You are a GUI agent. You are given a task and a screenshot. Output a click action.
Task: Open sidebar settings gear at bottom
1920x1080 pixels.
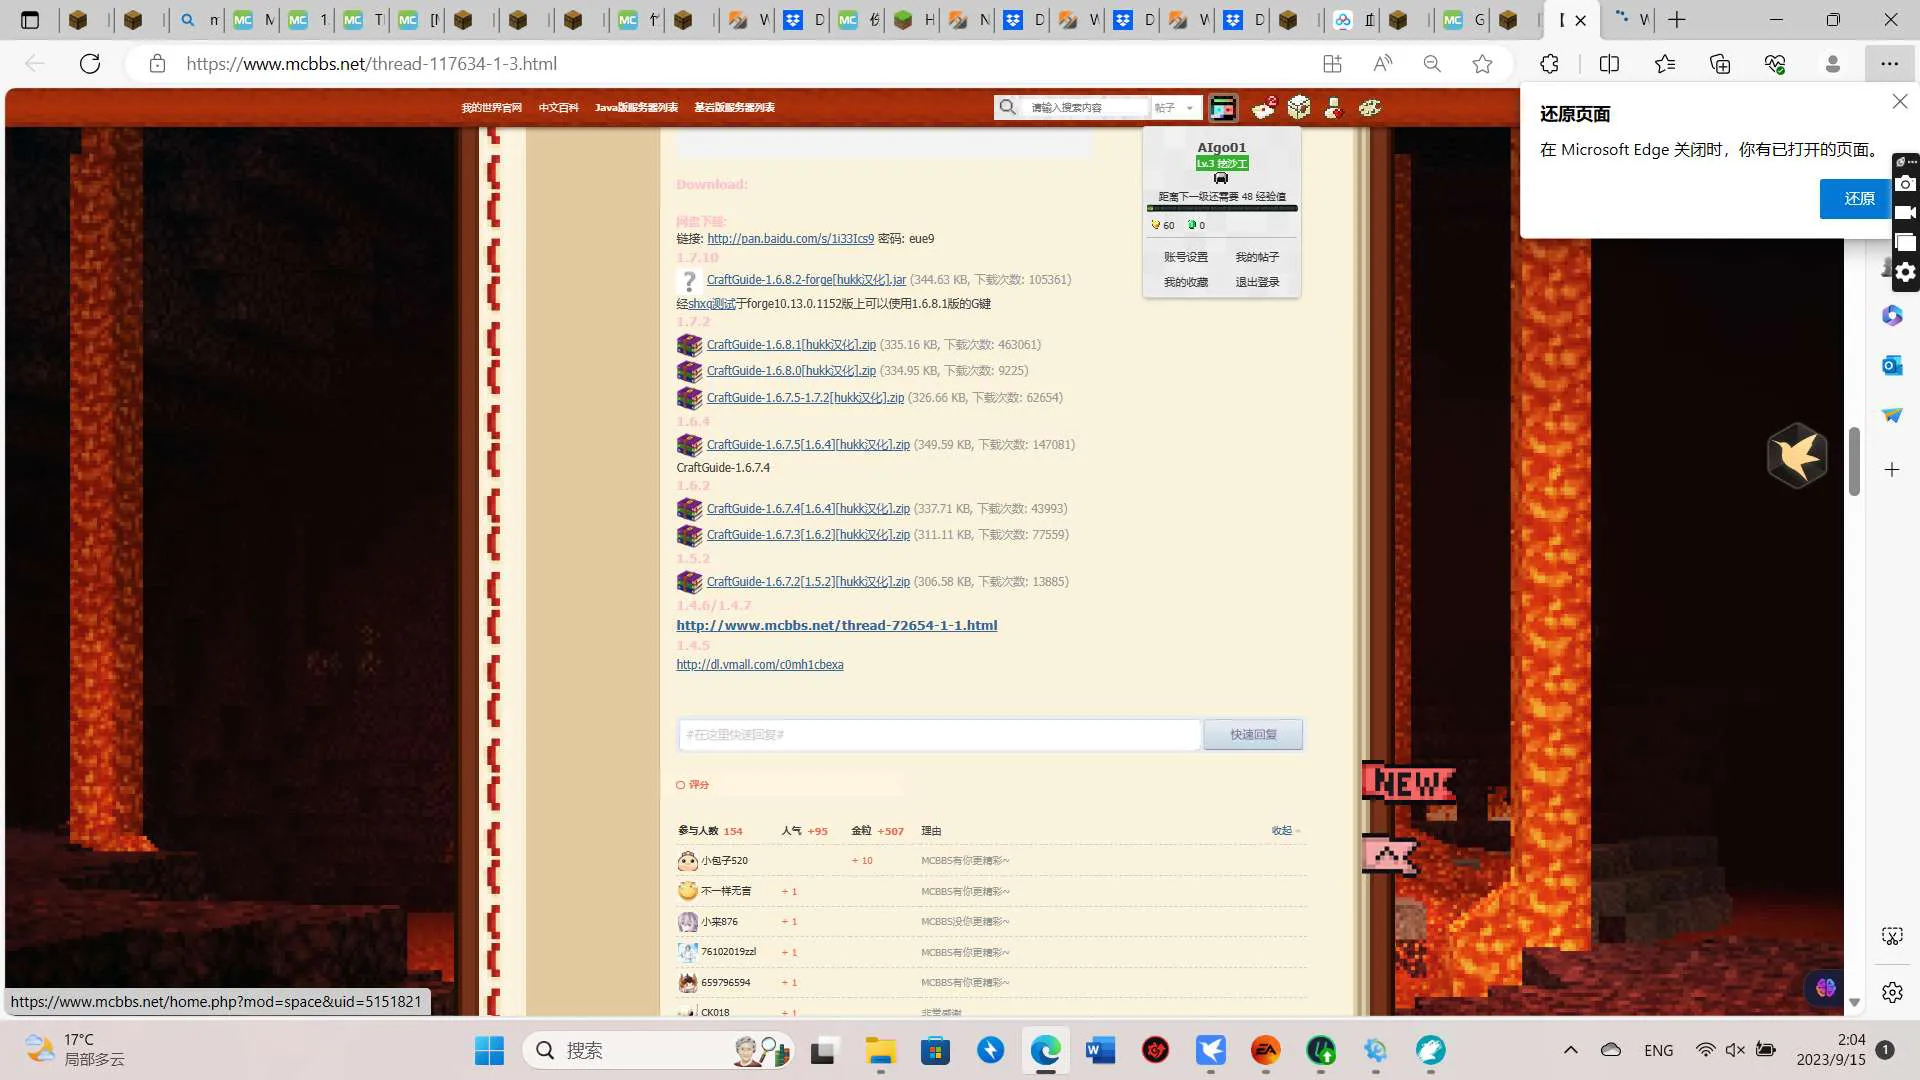[x=1892, y=993]
